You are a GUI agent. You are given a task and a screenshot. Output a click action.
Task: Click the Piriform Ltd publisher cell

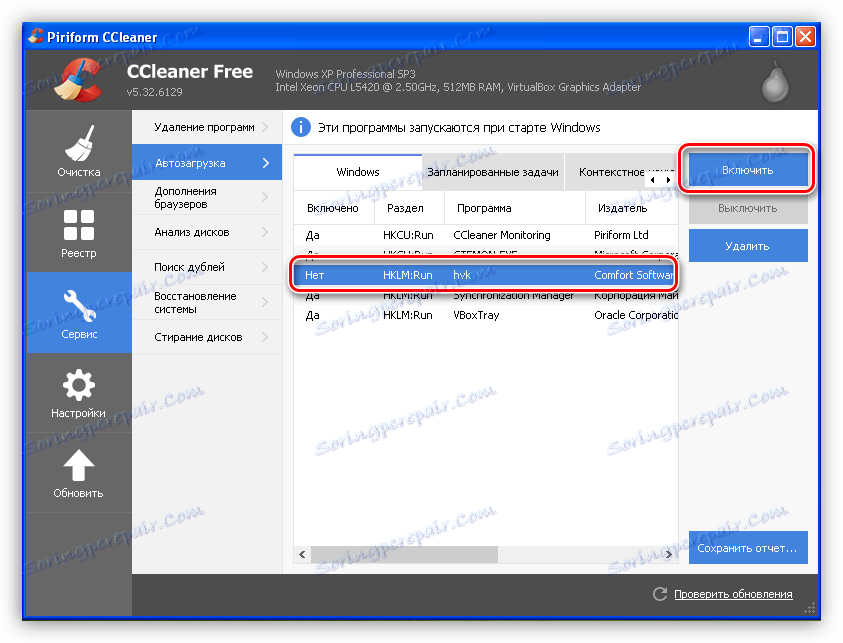[x=621, y=235]
